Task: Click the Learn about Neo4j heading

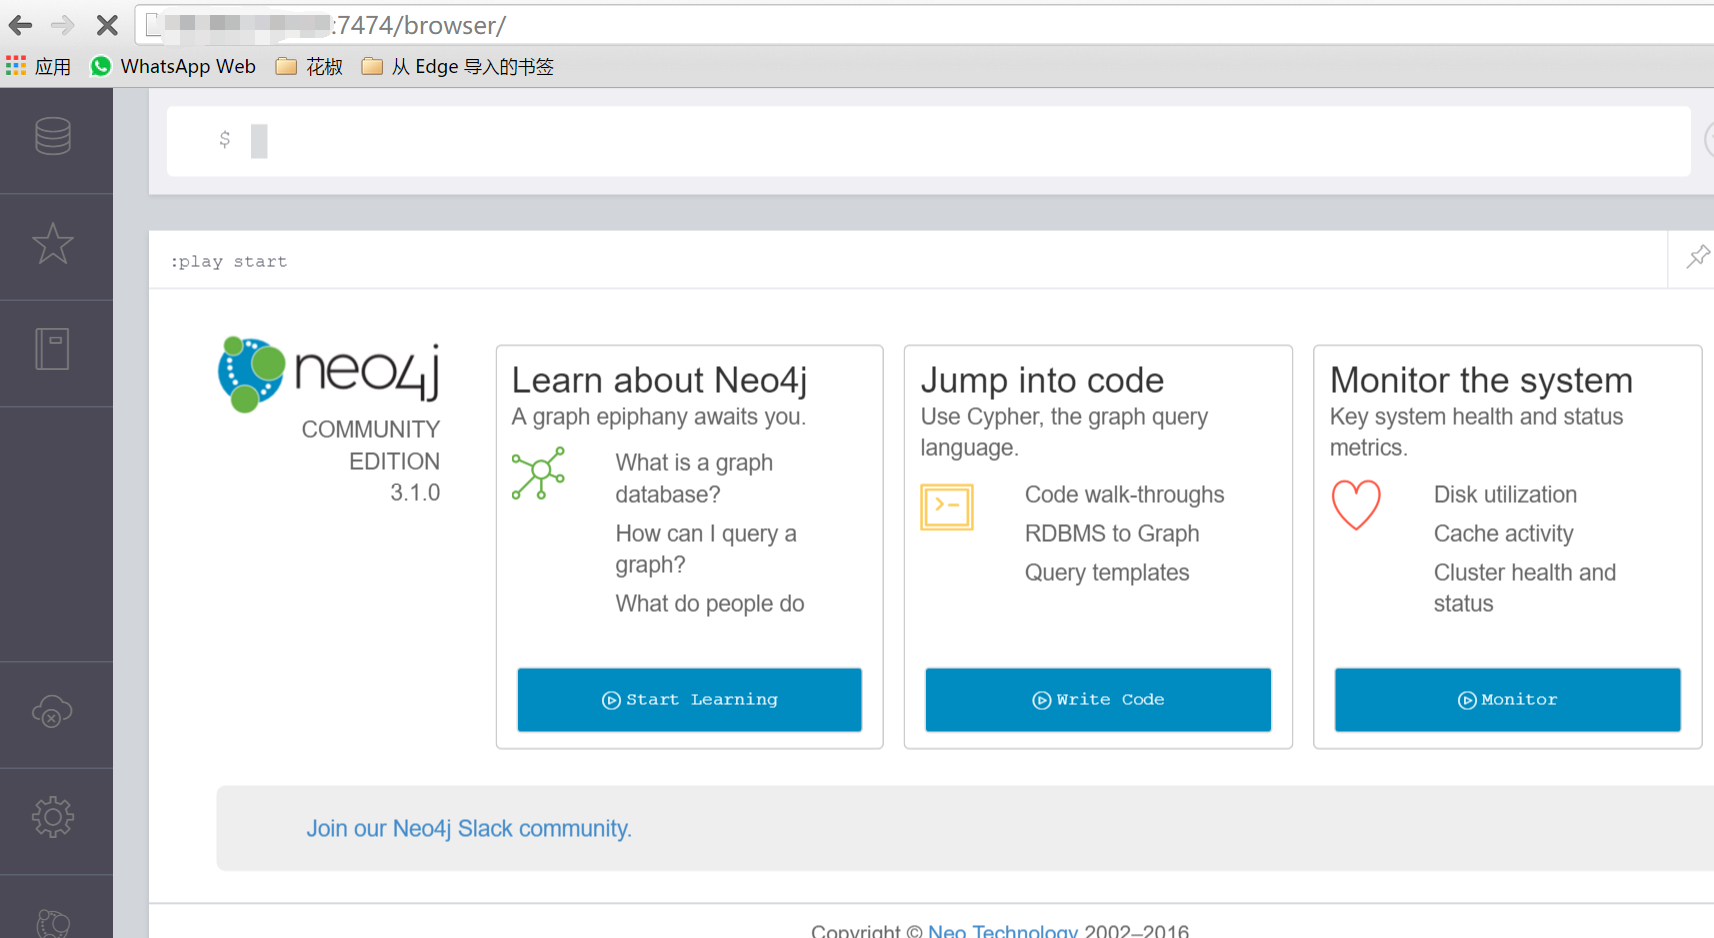Action: point(659,380)
